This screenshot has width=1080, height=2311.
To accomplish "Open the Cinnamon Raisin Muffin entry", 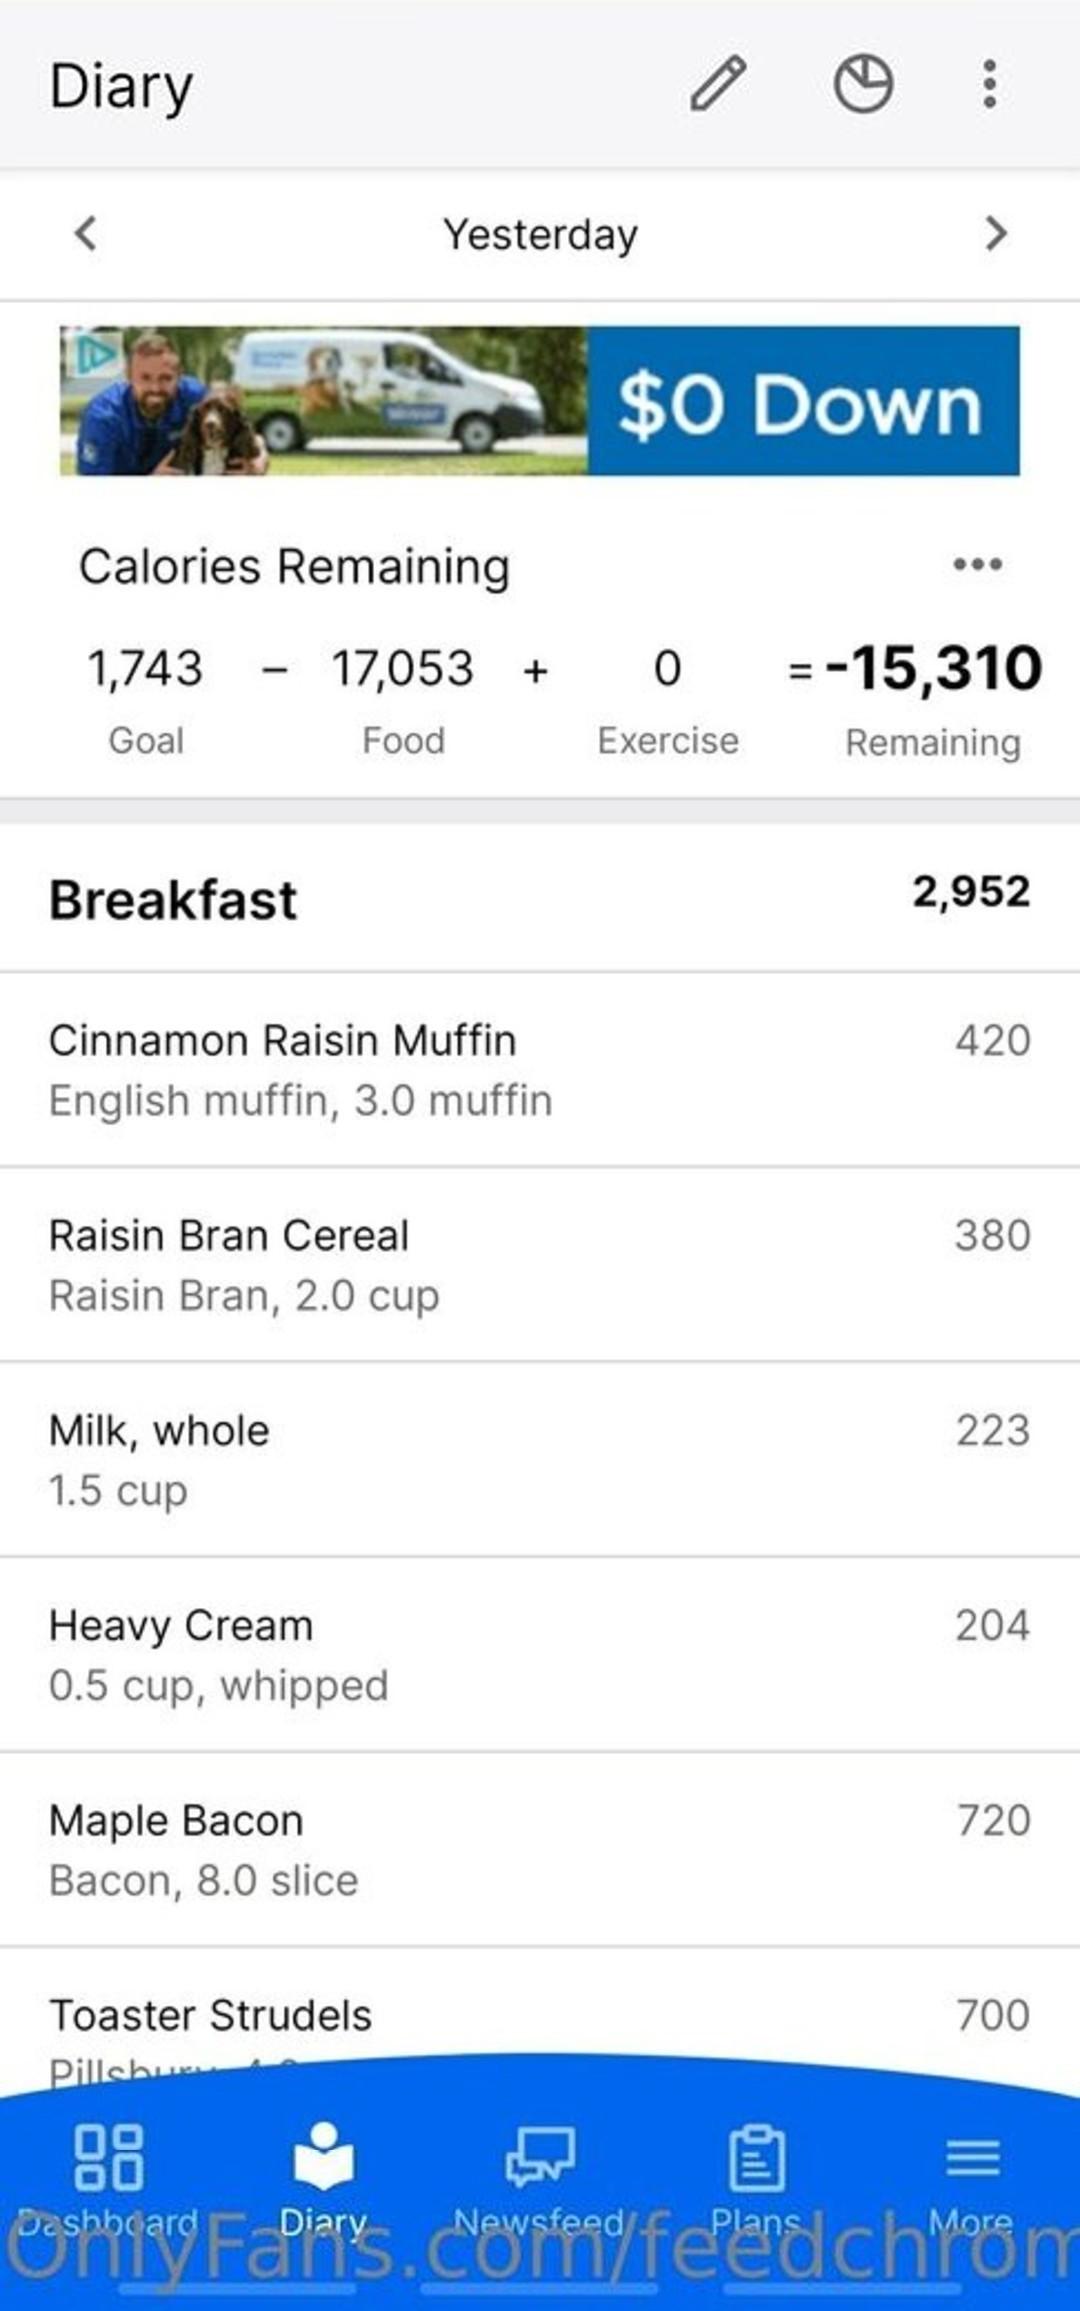I will pyautogui.click(x=540, y=1069).
